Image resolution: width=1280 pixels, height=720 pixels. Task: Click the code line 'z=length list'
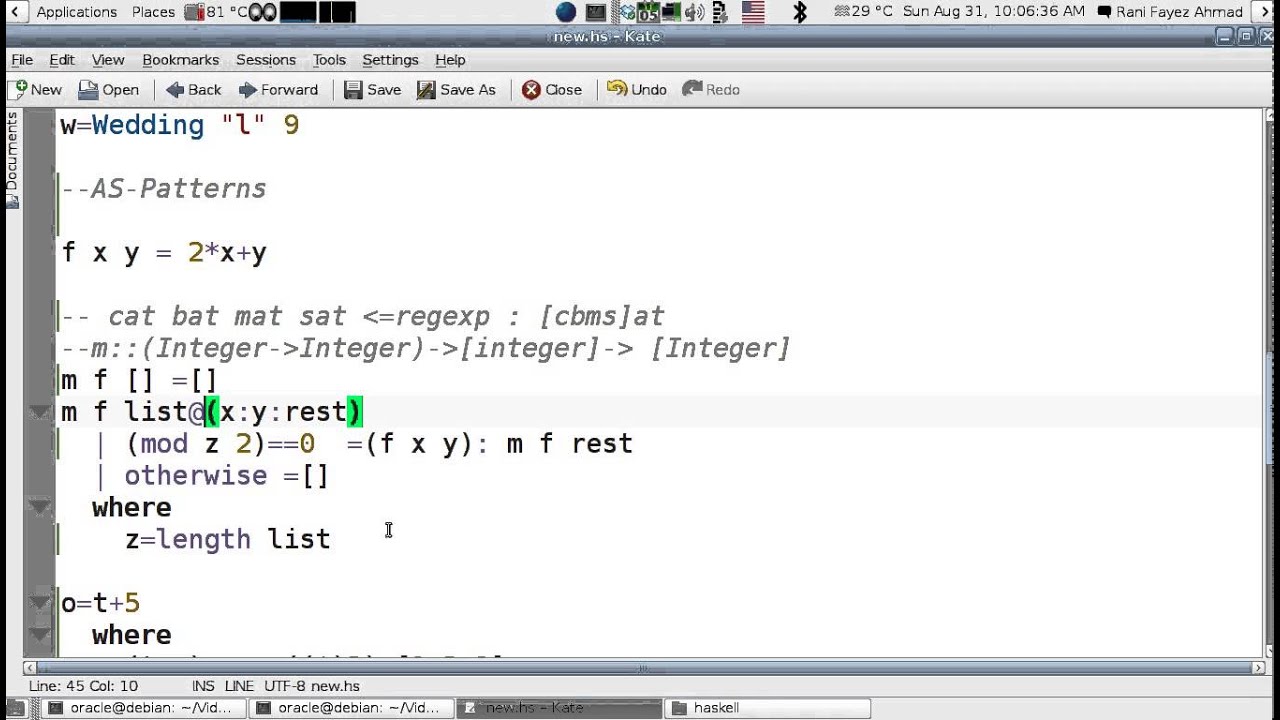pyautogui.click(x=227, y=540)
